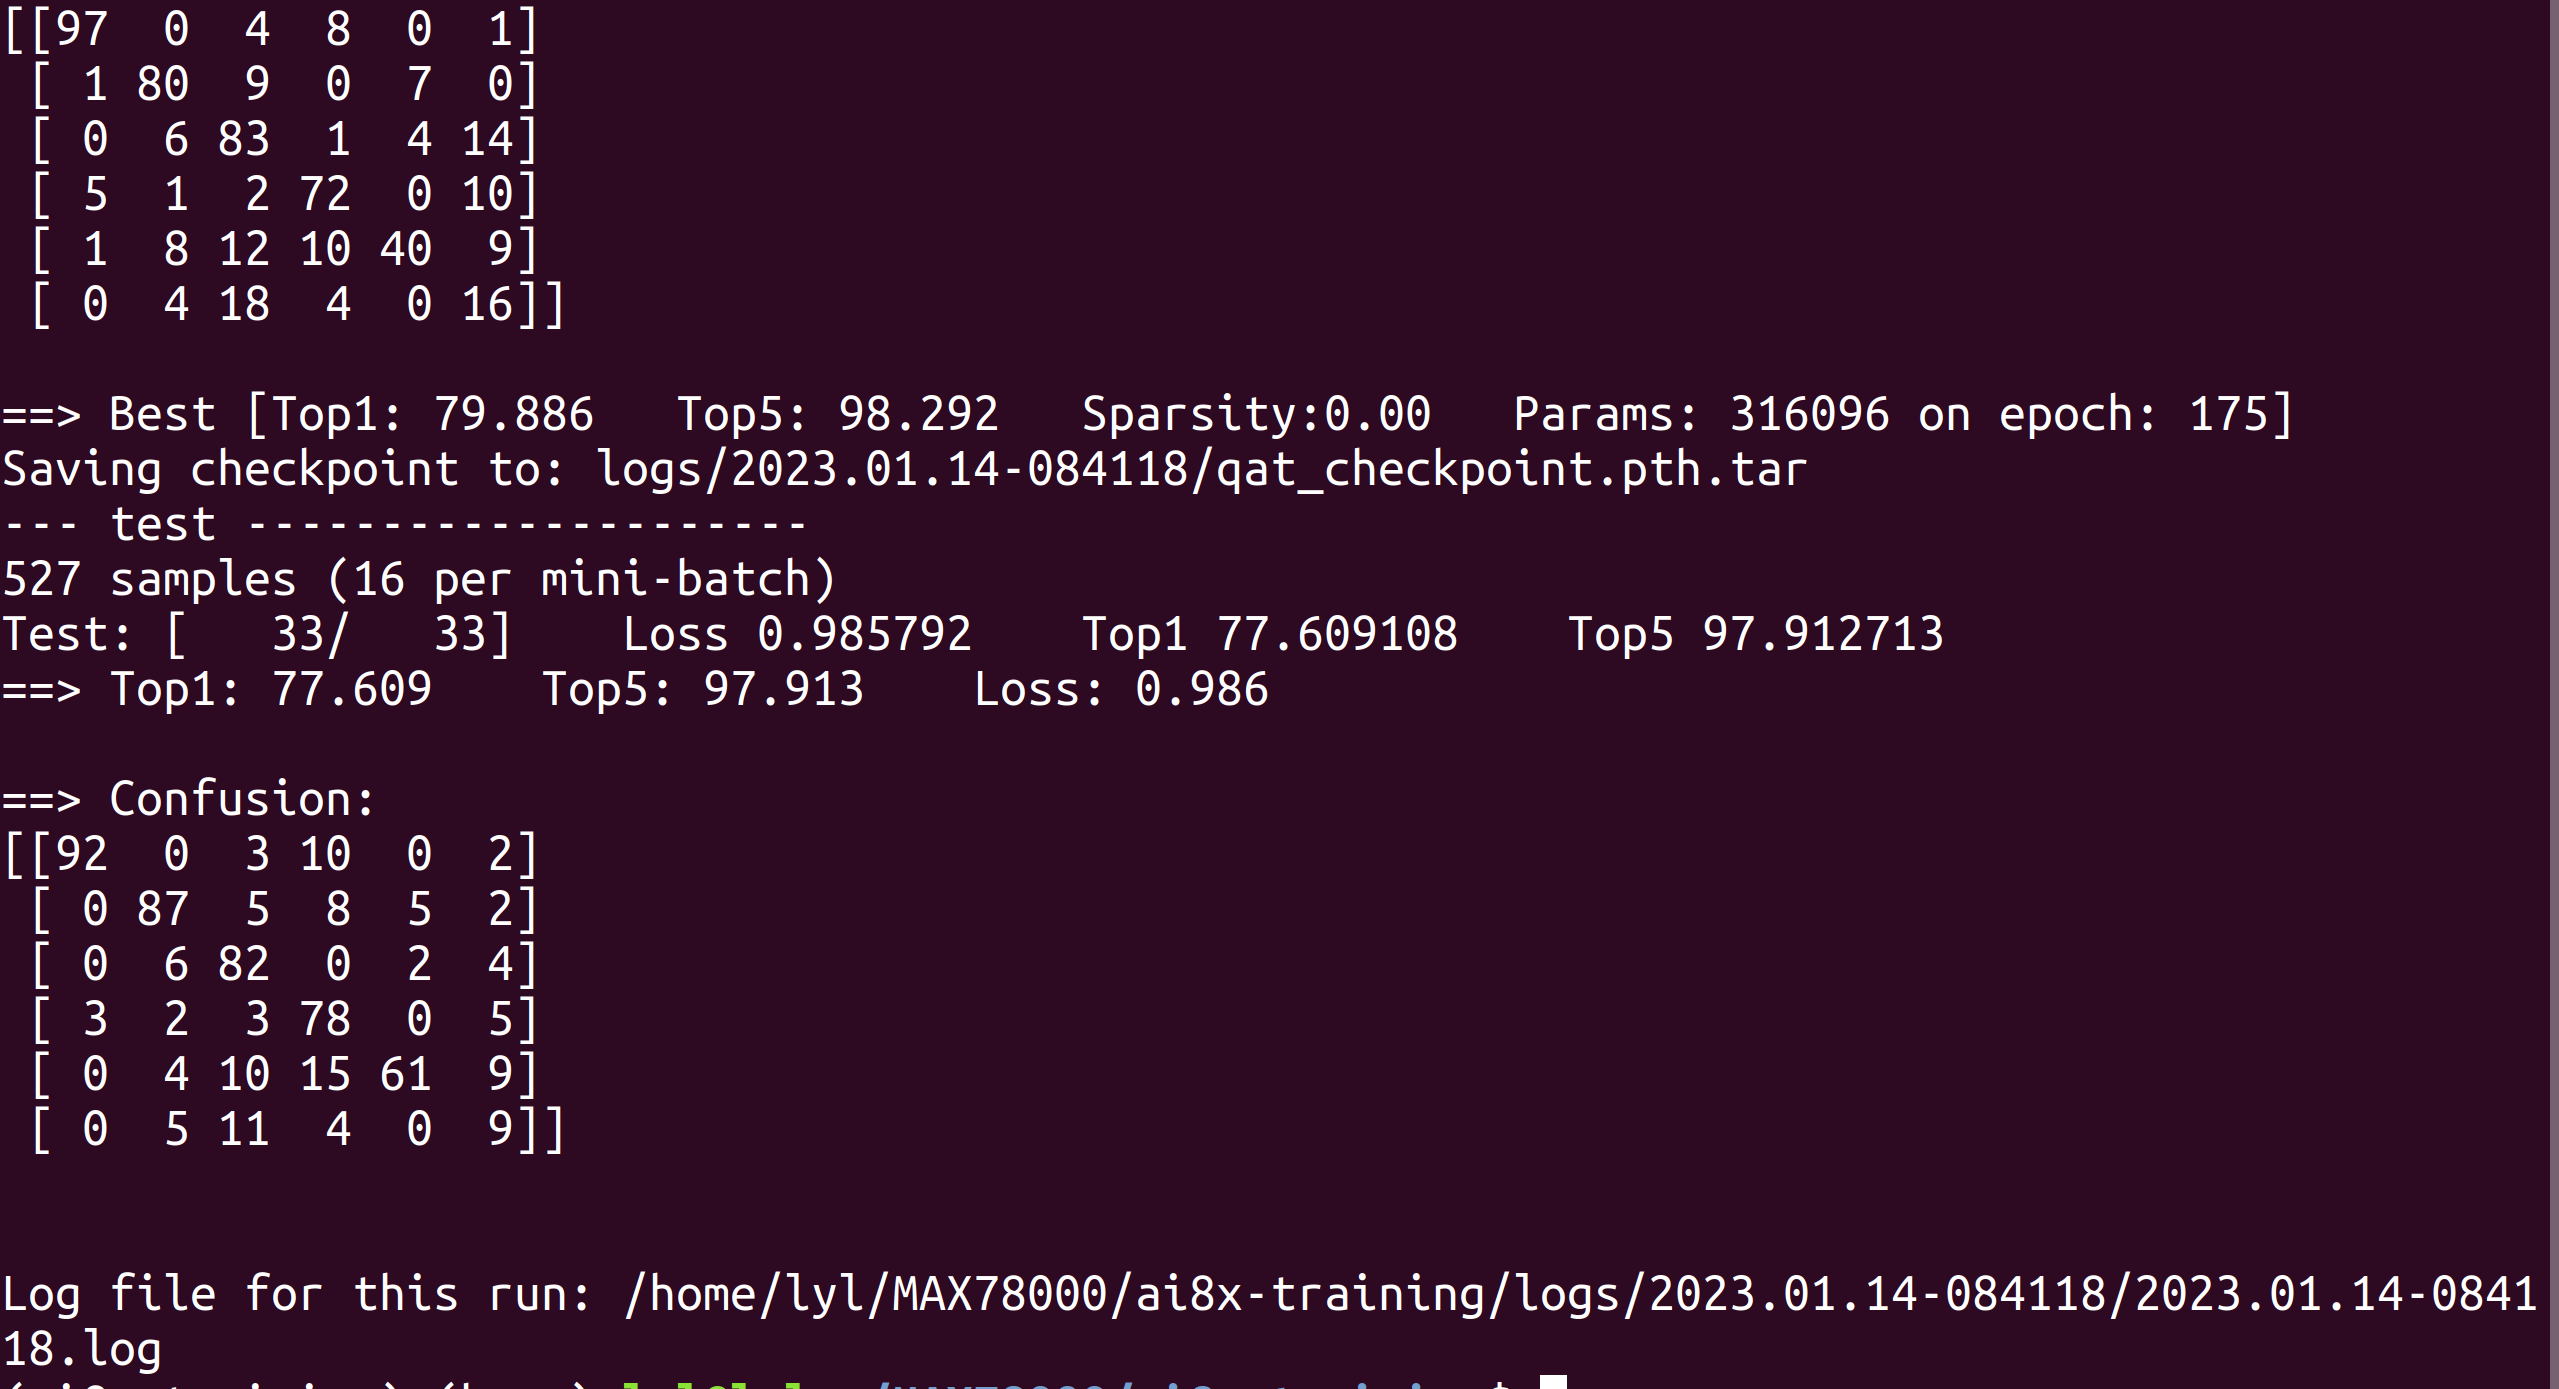Image resolution: width=2559 pixels, height=1389 pixels.
Task: Click the 'Loss: 0.986' summary value
Action: (x=1121, y=689)
